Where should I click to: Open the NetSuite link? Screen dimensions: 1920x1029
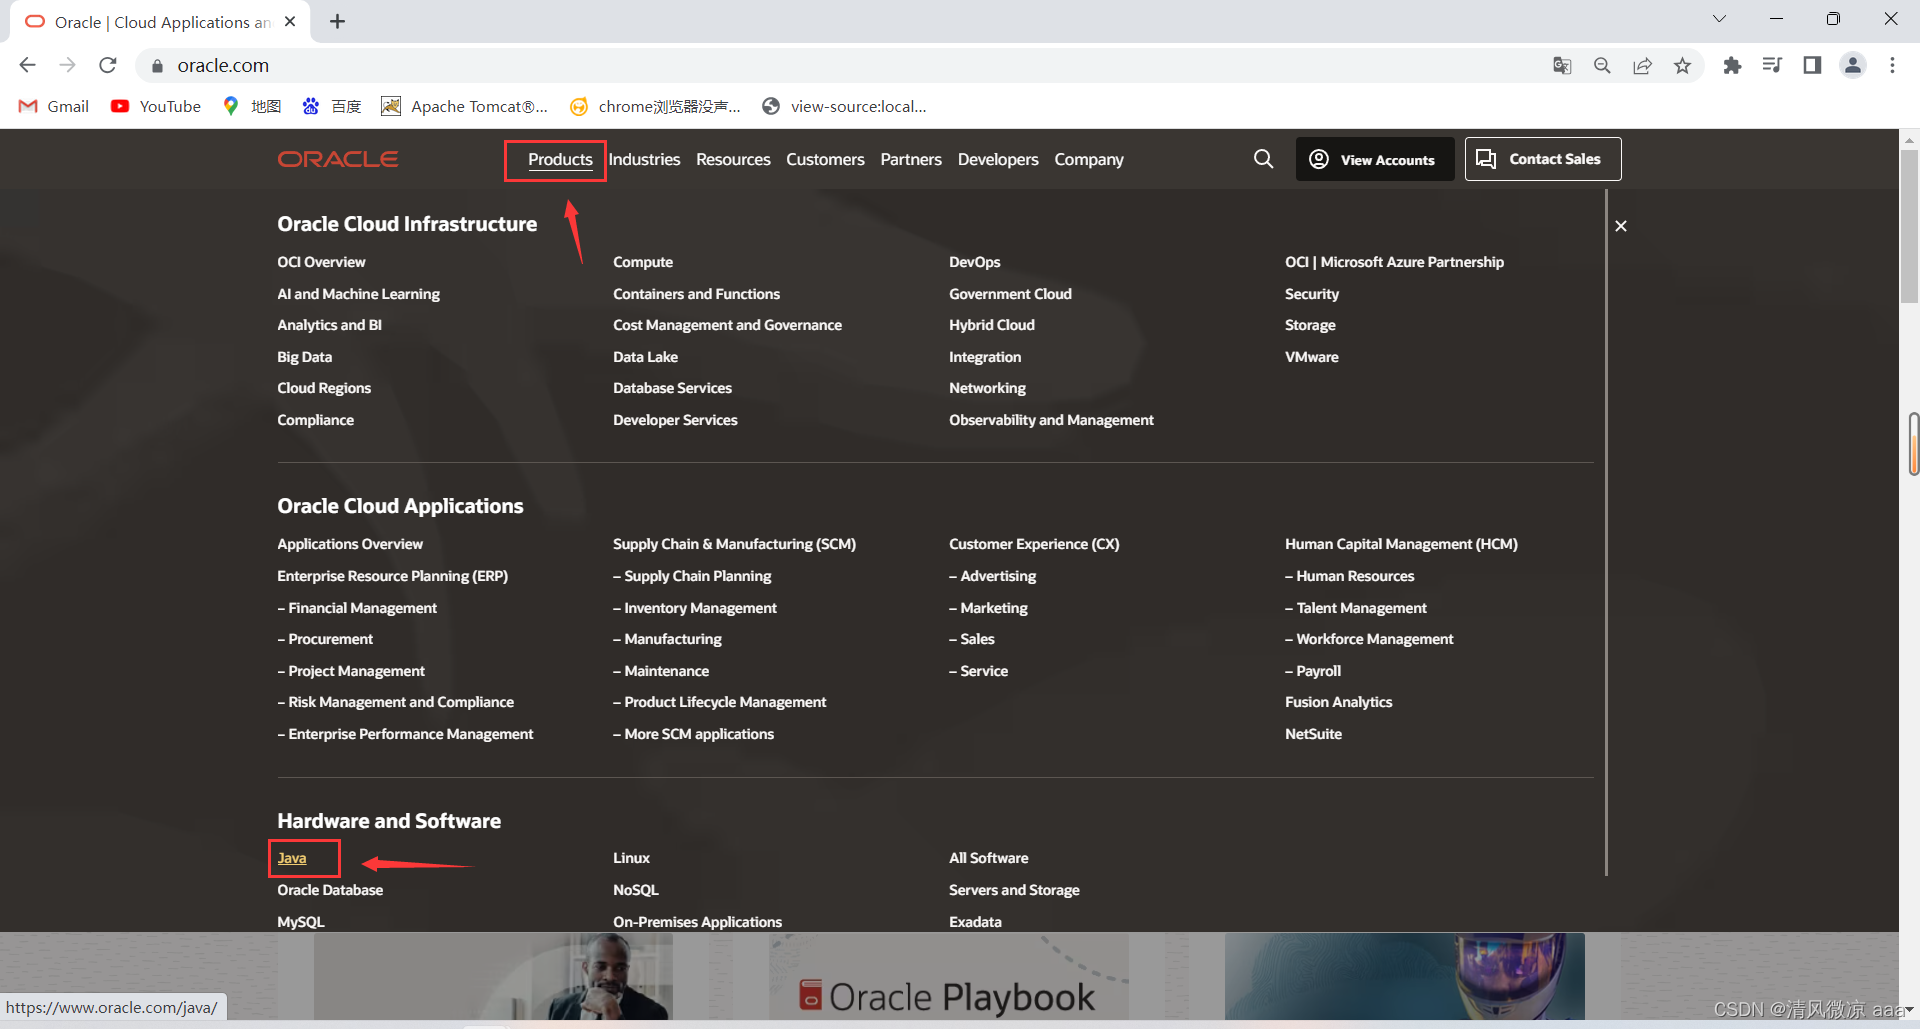pos(1313,734)
